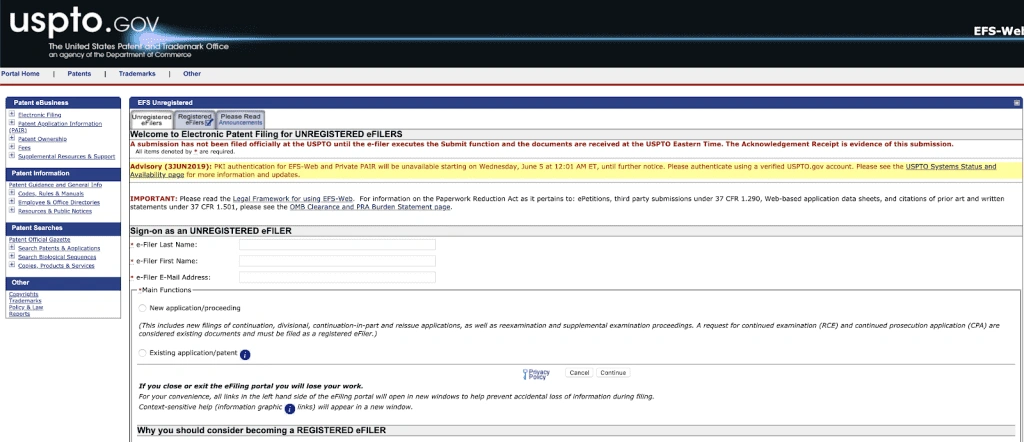Click the e-Filer First Name input field

pos(337,260)
